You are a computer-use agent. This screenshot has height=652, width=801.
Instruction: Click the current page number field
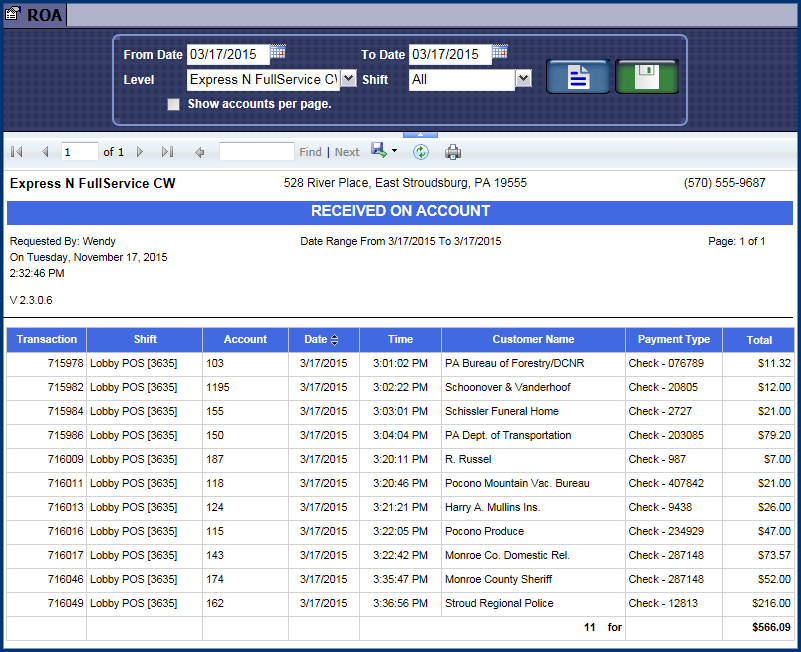pyautogui.click(x=79, y=152)
